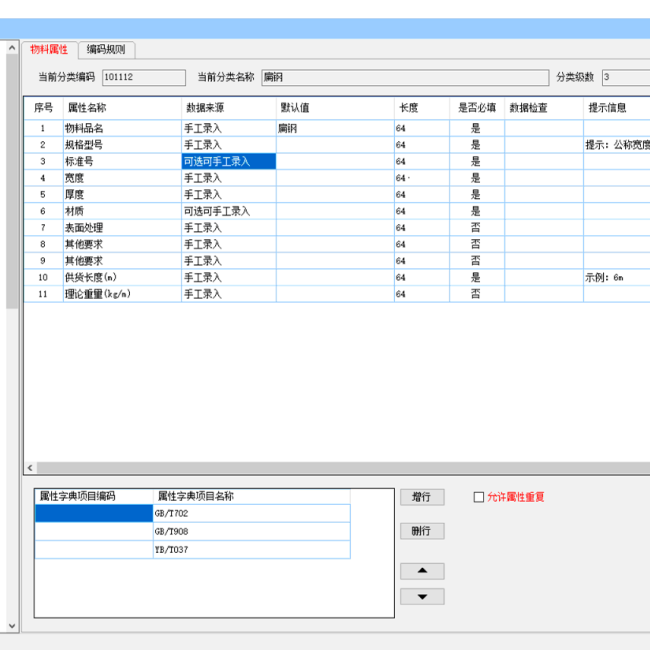Click the 提示信息 column header
The image size is (650, 650).
coord(617,108)
